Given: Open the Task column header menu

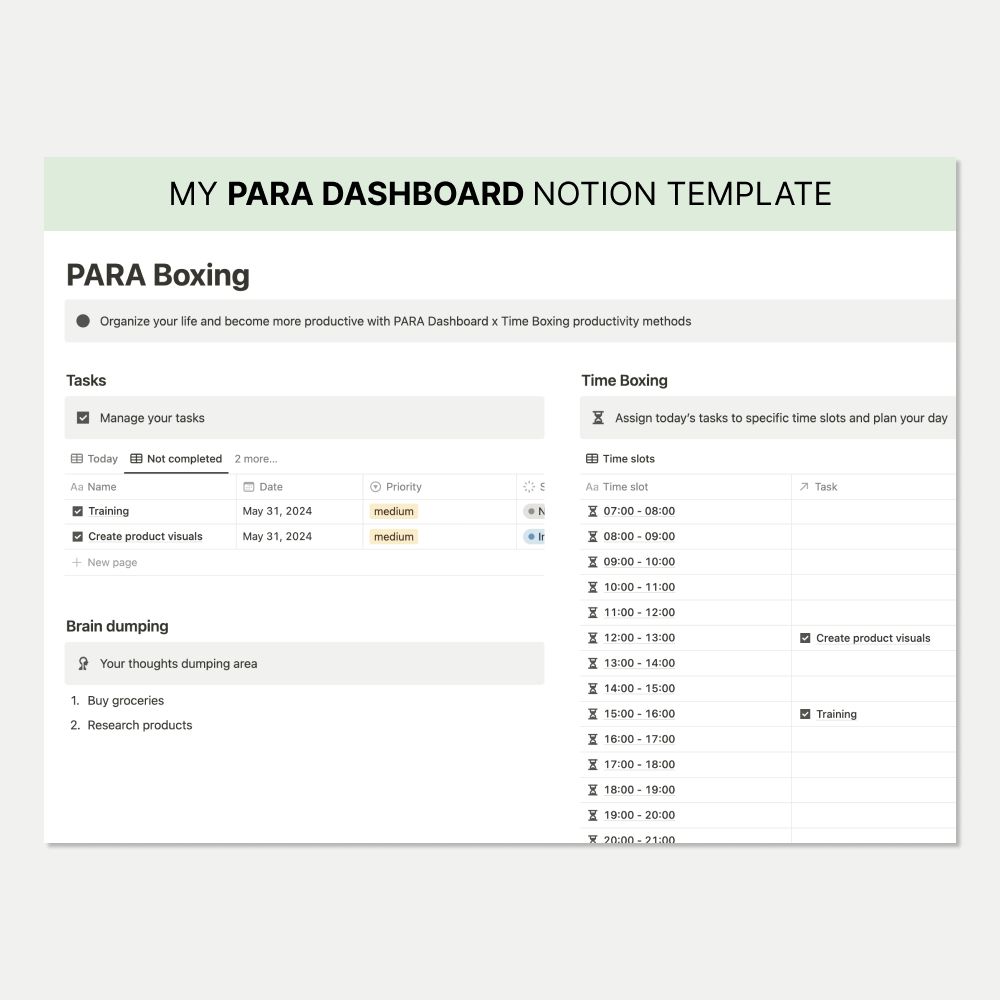Looking at the screenshot, I should [874, 487].
